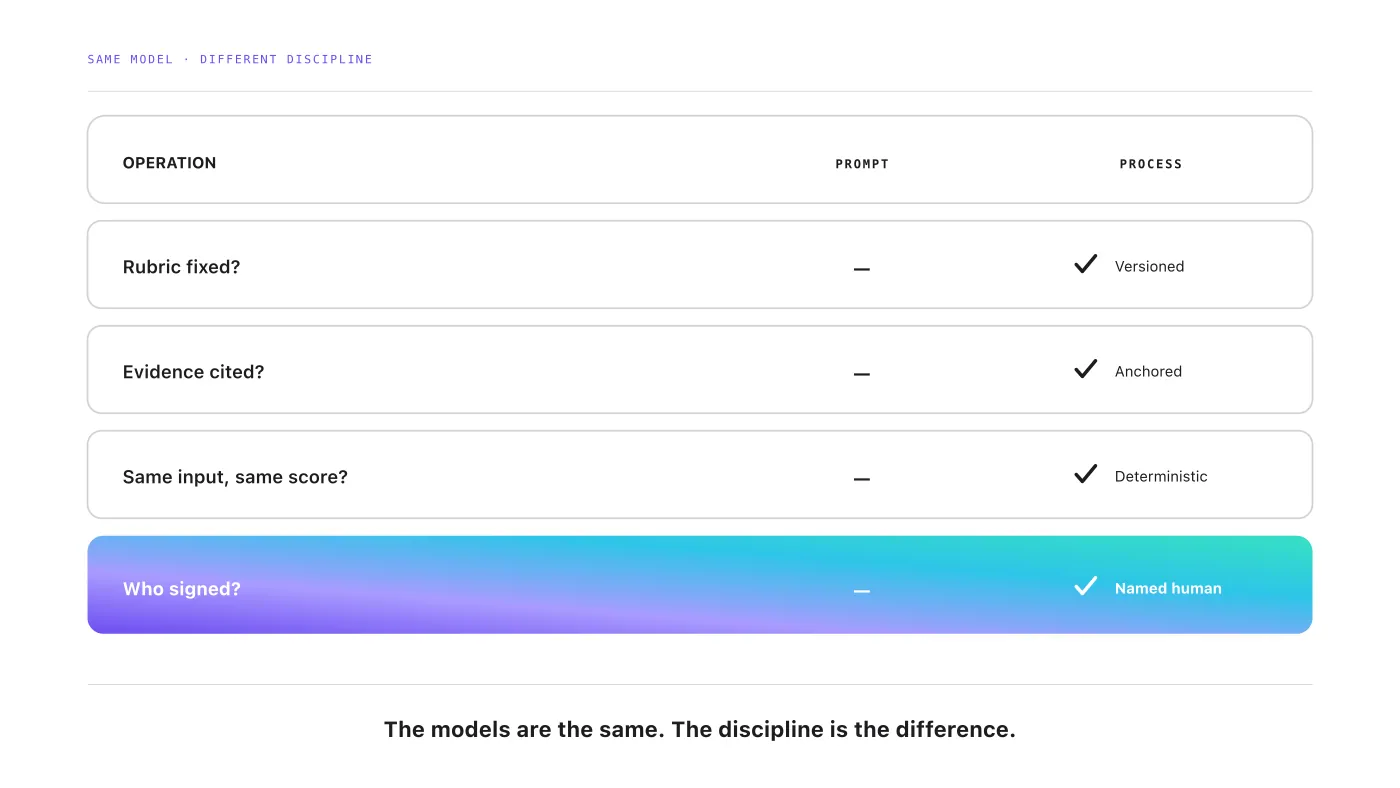
Task: Select the PROMPT column header
Action: coord(862,164)
